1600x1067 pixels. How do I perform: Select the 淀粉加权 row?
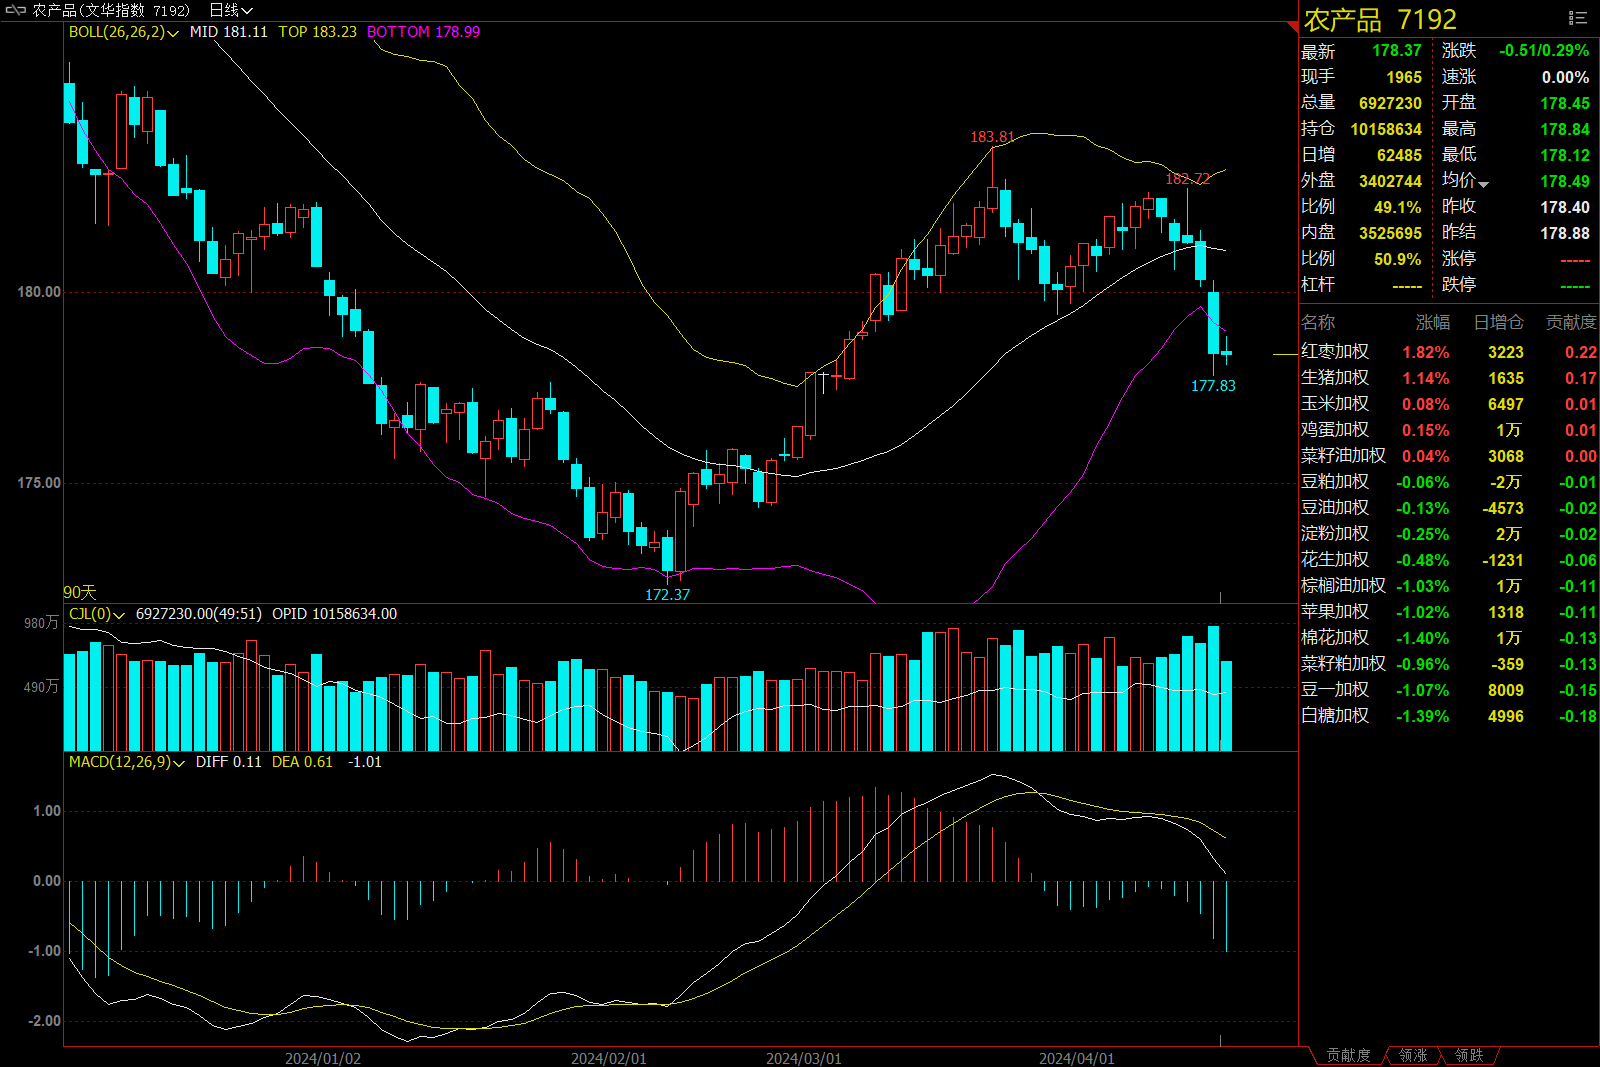1449,534
